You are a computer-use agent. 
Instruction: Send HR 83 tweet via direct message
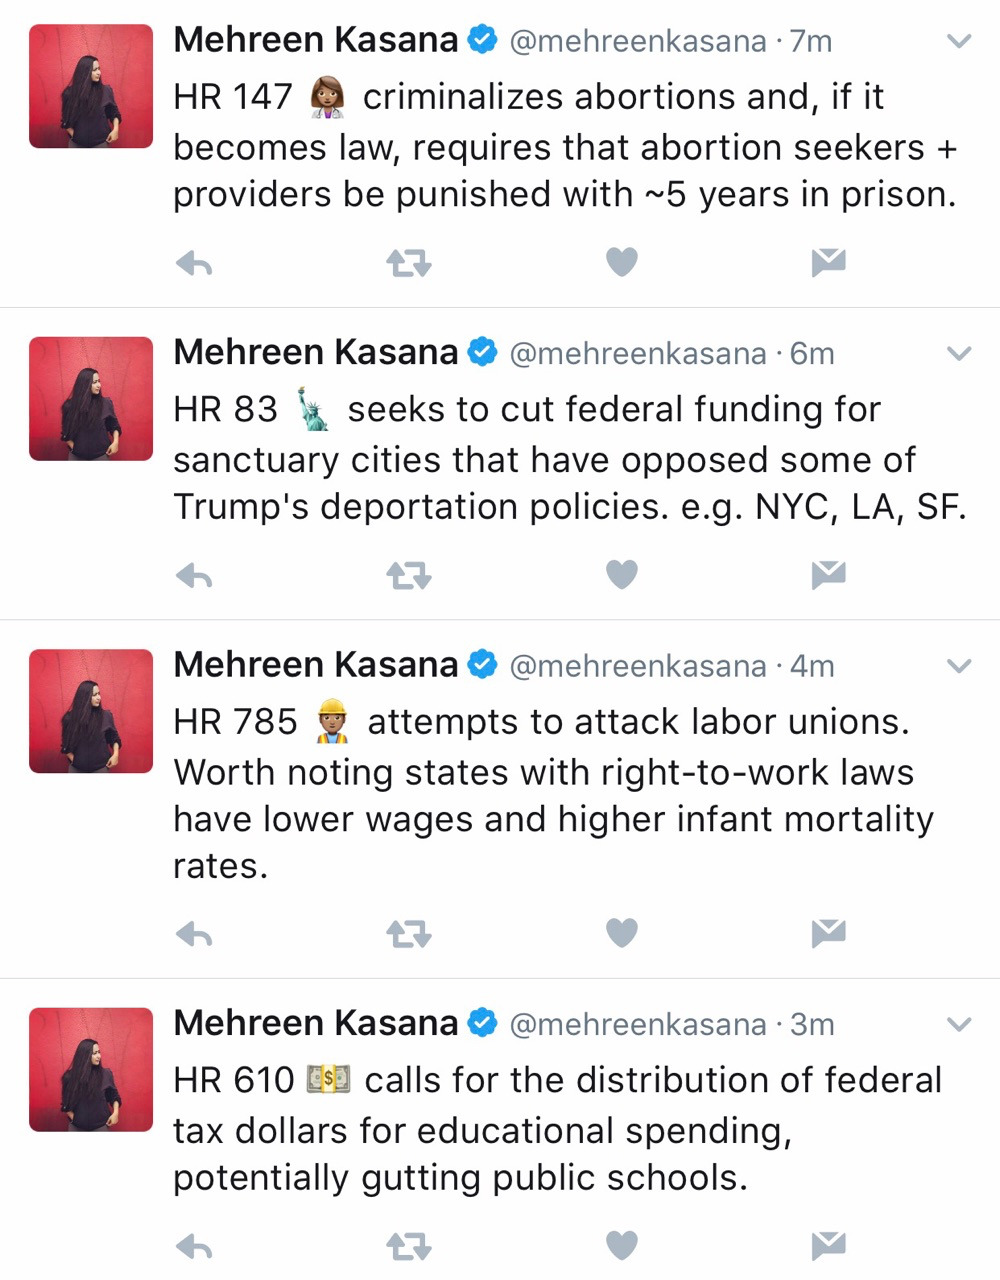click(828, 574)
